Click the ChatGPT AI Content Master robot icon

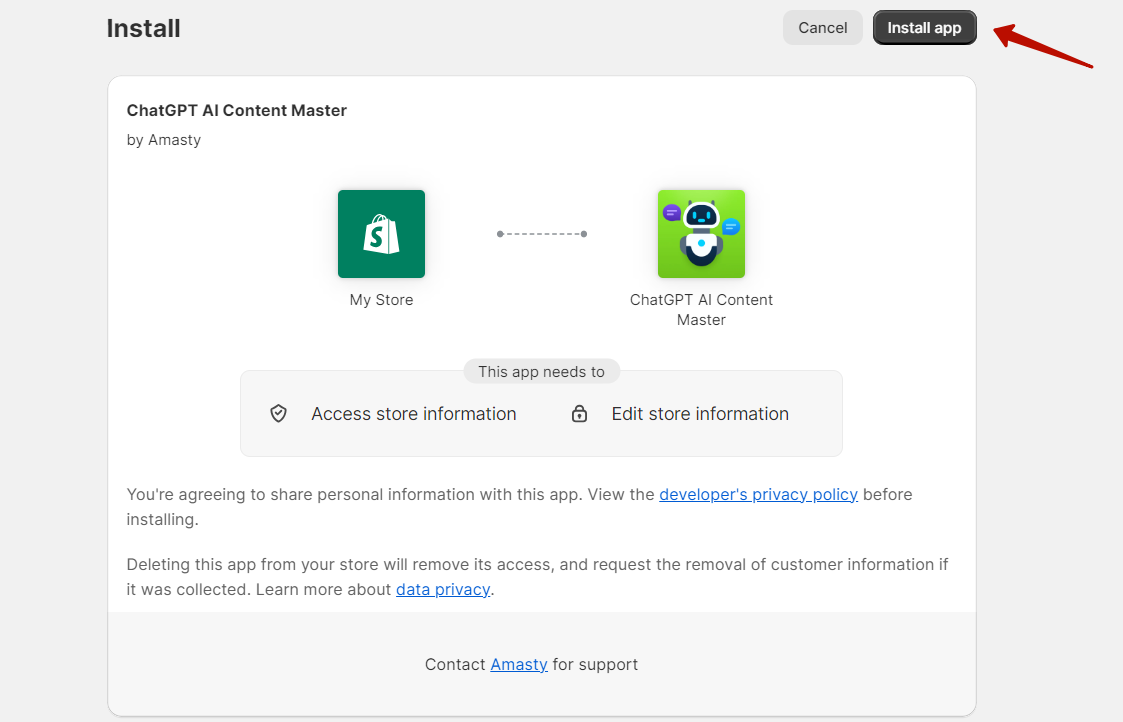[701, 234]
